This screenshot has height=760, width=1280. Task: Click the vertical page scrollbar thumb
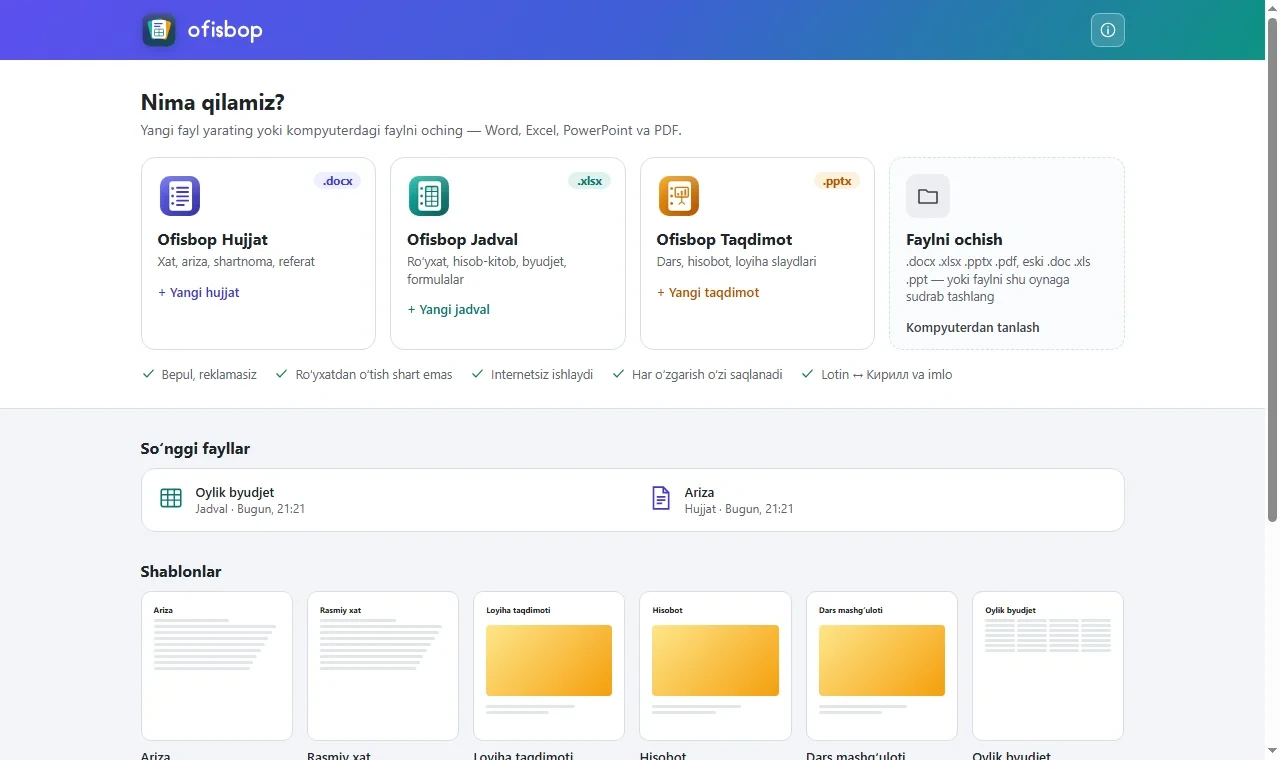point(1272,270)
